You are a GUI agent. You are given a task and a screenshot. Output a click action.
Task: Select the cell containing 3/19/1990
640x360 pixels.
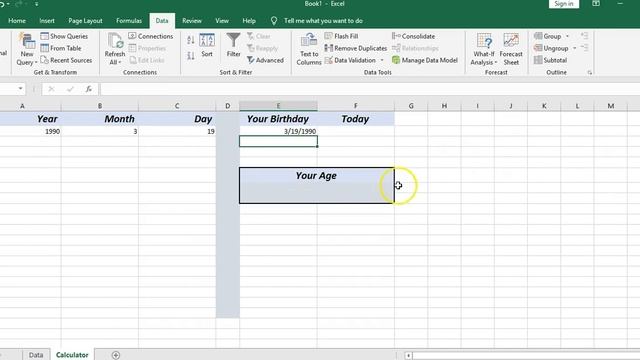click(278, 131)
